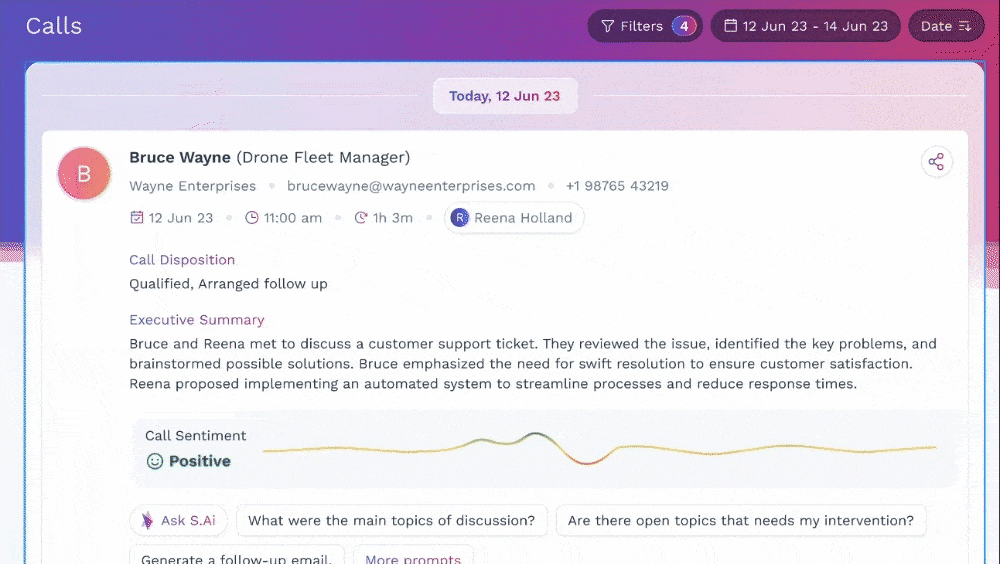
Task: Change the Date sort order
Action: tap(946, 26)
